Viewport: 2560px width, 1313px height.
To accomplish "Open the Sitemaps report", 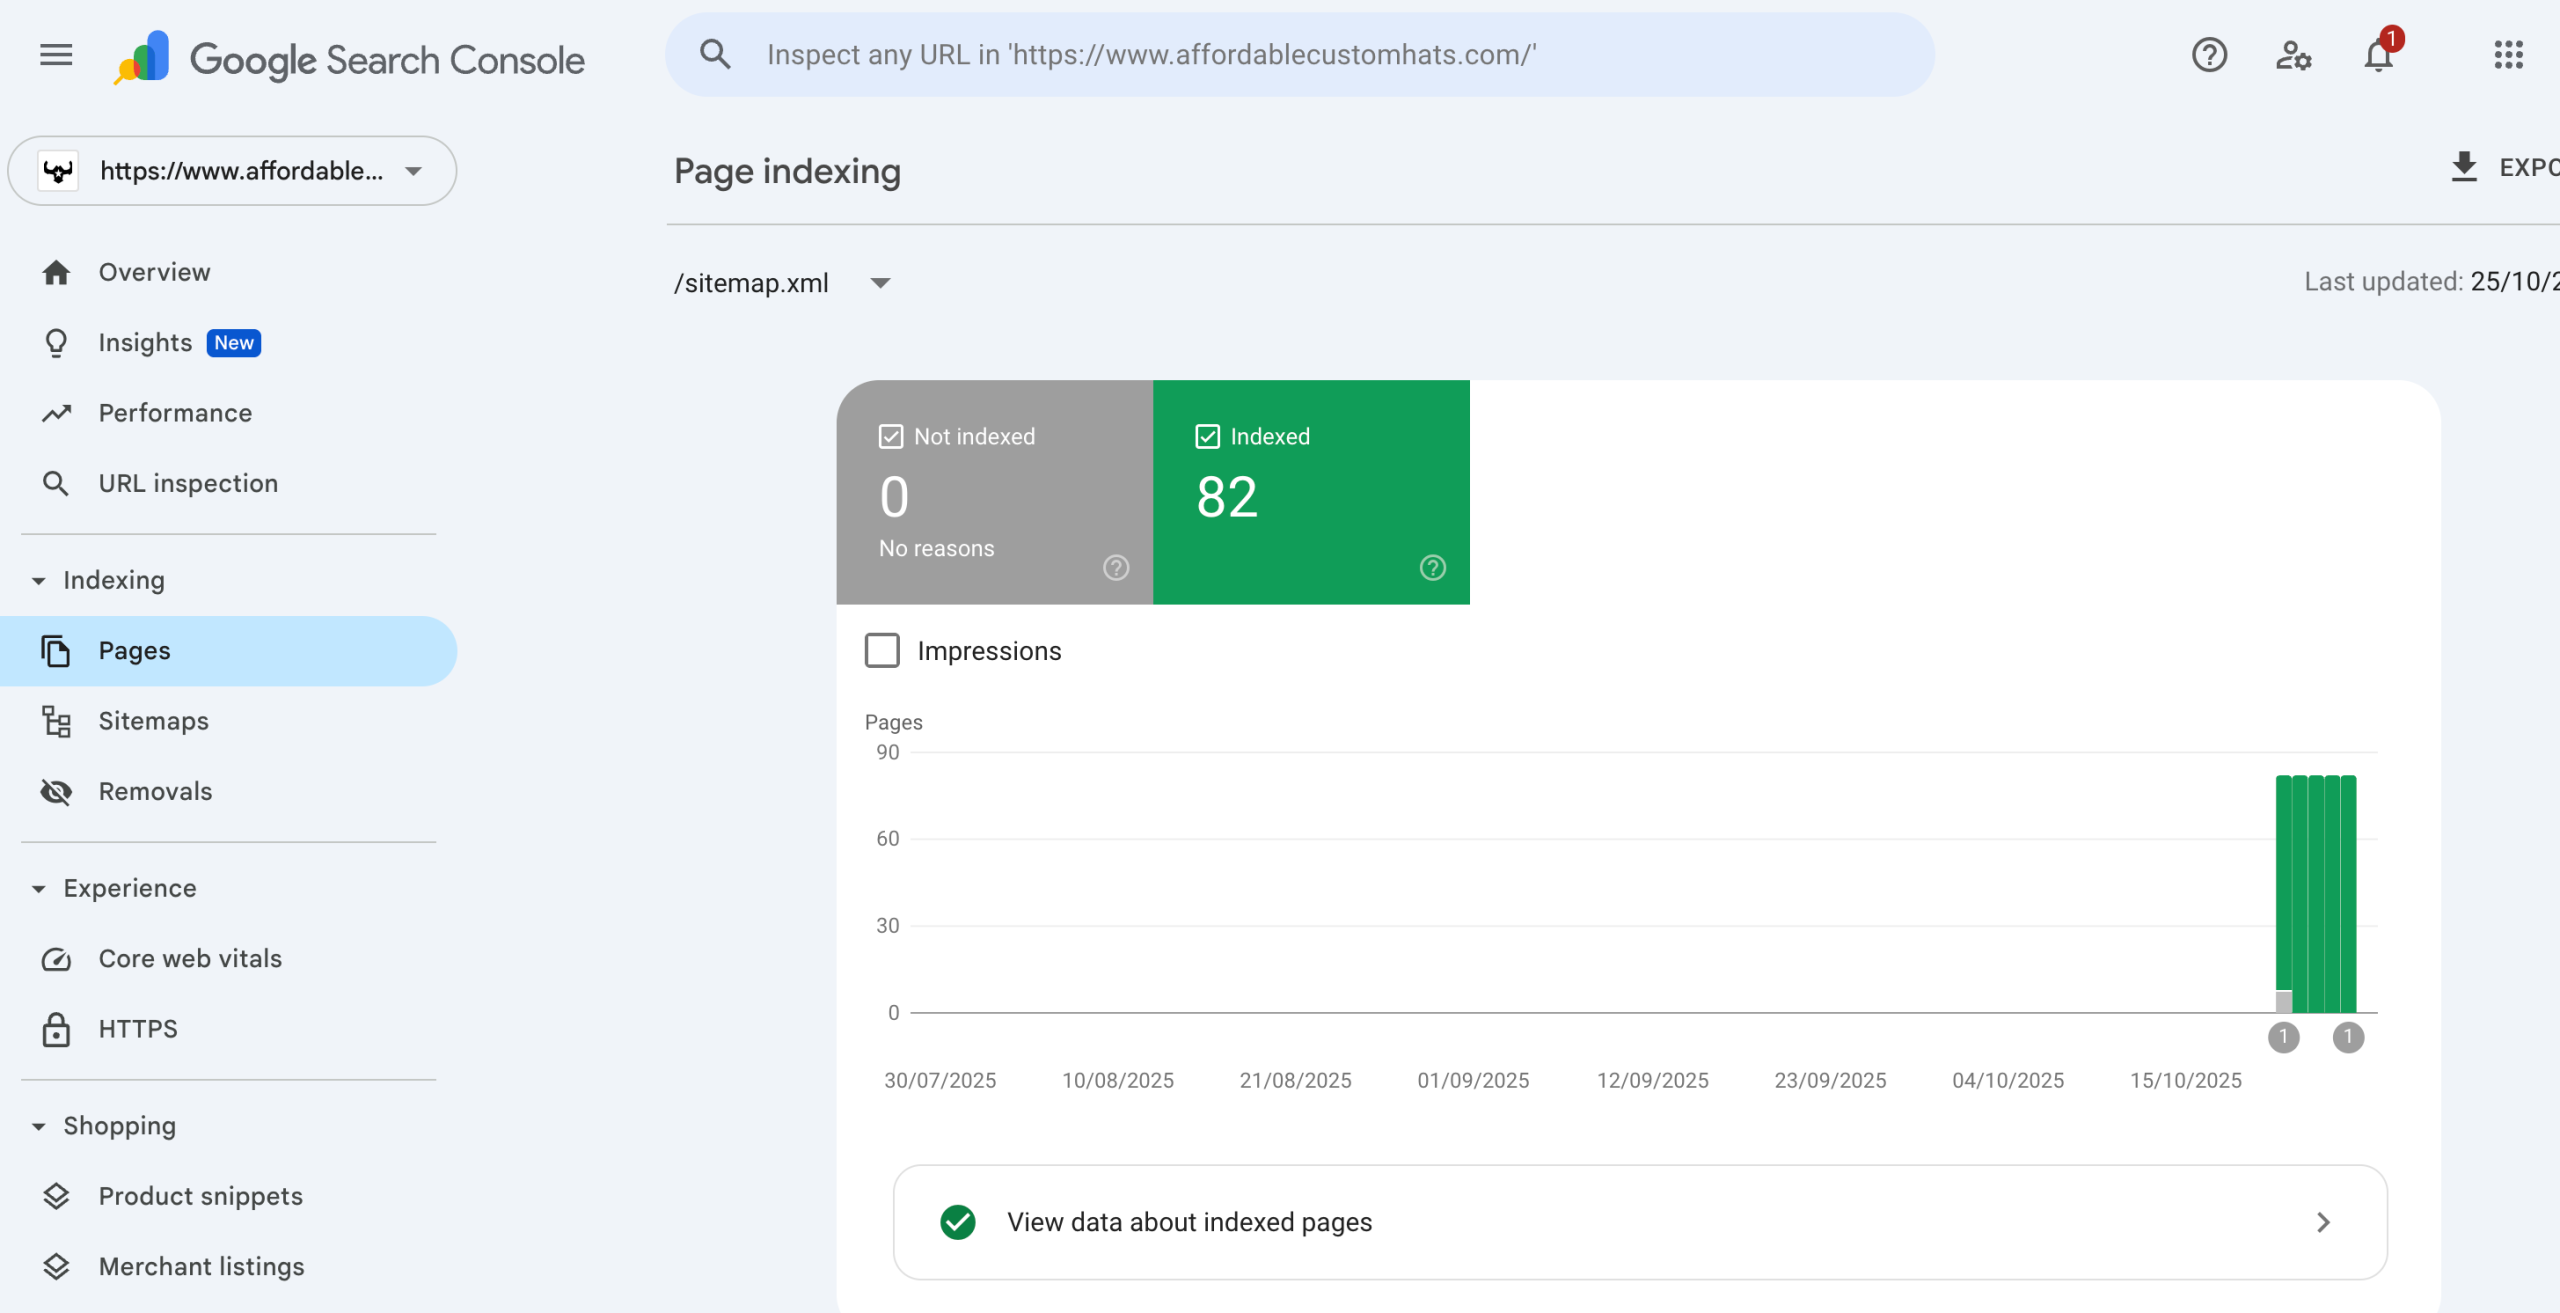I will coord(153,721).
